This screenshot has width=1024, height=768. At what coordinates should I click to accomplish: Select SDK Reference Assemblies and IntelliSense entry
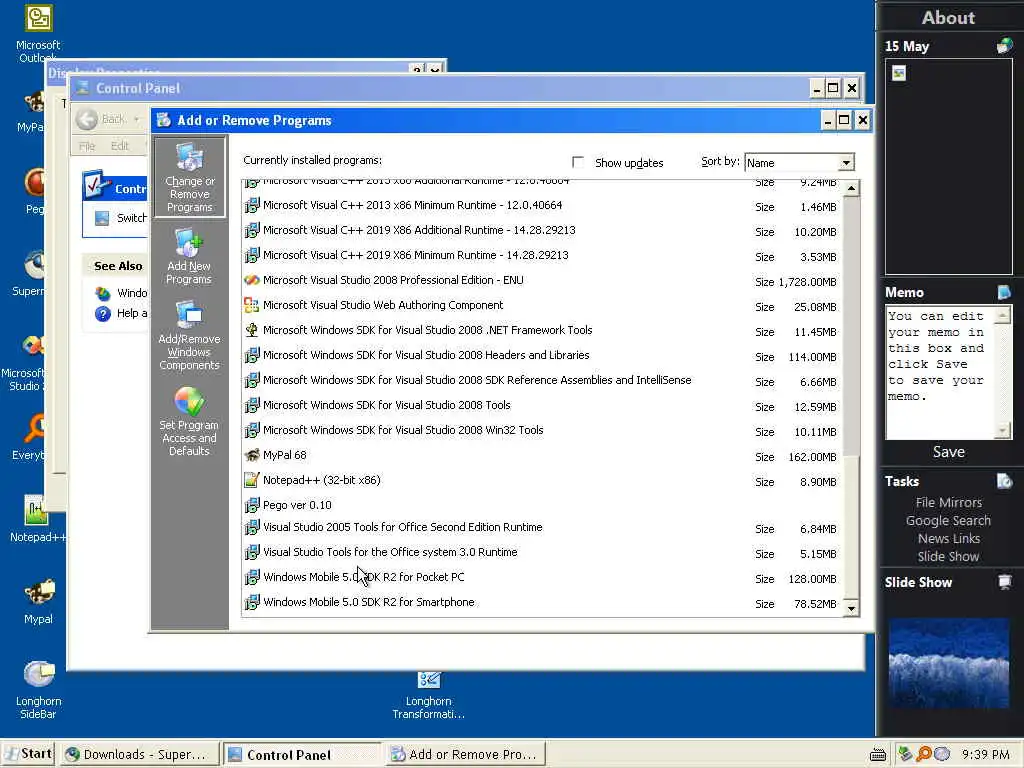pyautogui.click(x=541, y=381)
